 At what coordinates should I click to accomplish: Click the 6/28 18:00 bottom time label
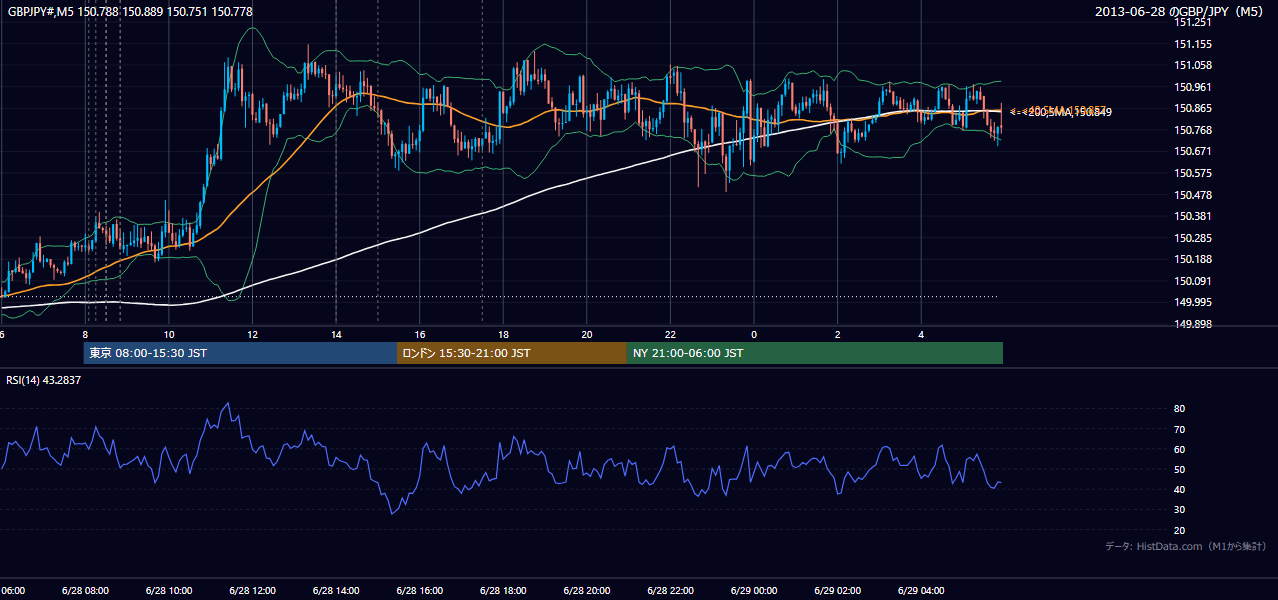click(503, 591)
